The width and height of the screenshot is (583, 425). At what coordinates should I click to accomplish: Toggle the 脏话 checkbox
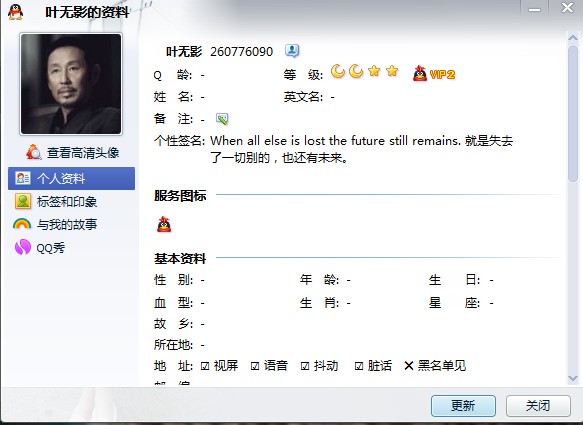[x=359, y=366]
